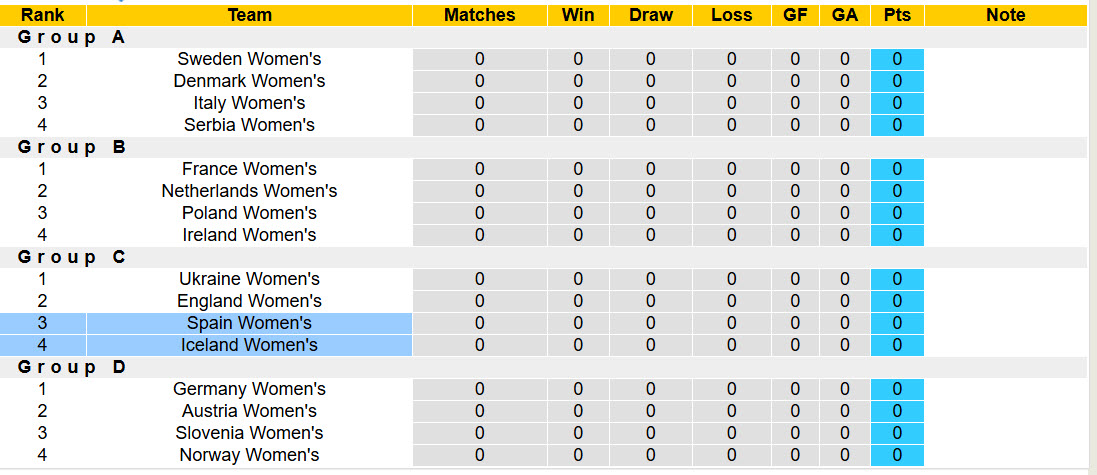Click Austria Women's team name
Screen dimensions: 1097x475
pyautogui.click(x=249, y=411)
